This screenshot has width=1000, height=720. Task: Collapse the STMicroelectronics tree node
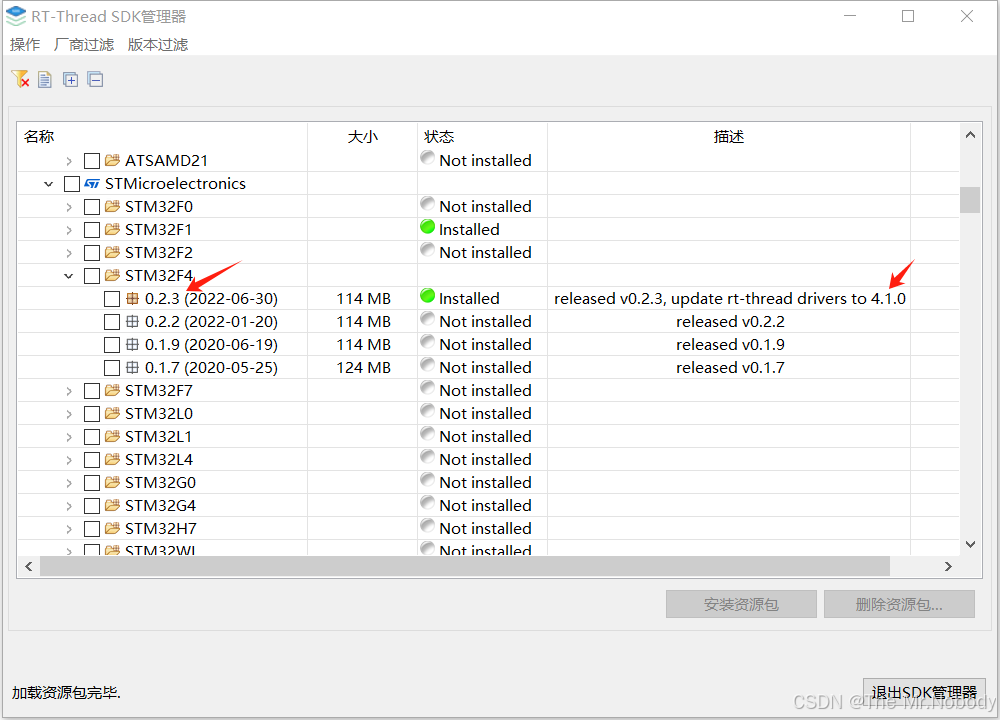coord(48,184)
